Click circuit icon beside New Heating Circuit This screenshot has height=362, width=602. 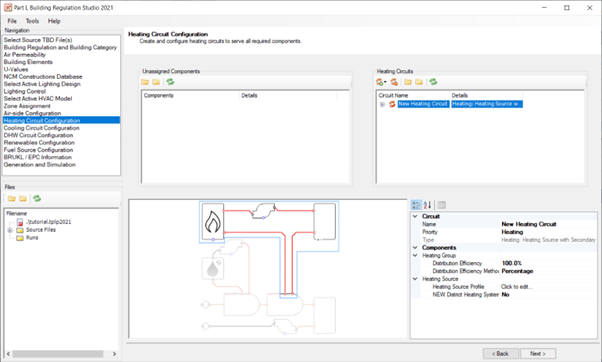(x=392, y=104)
